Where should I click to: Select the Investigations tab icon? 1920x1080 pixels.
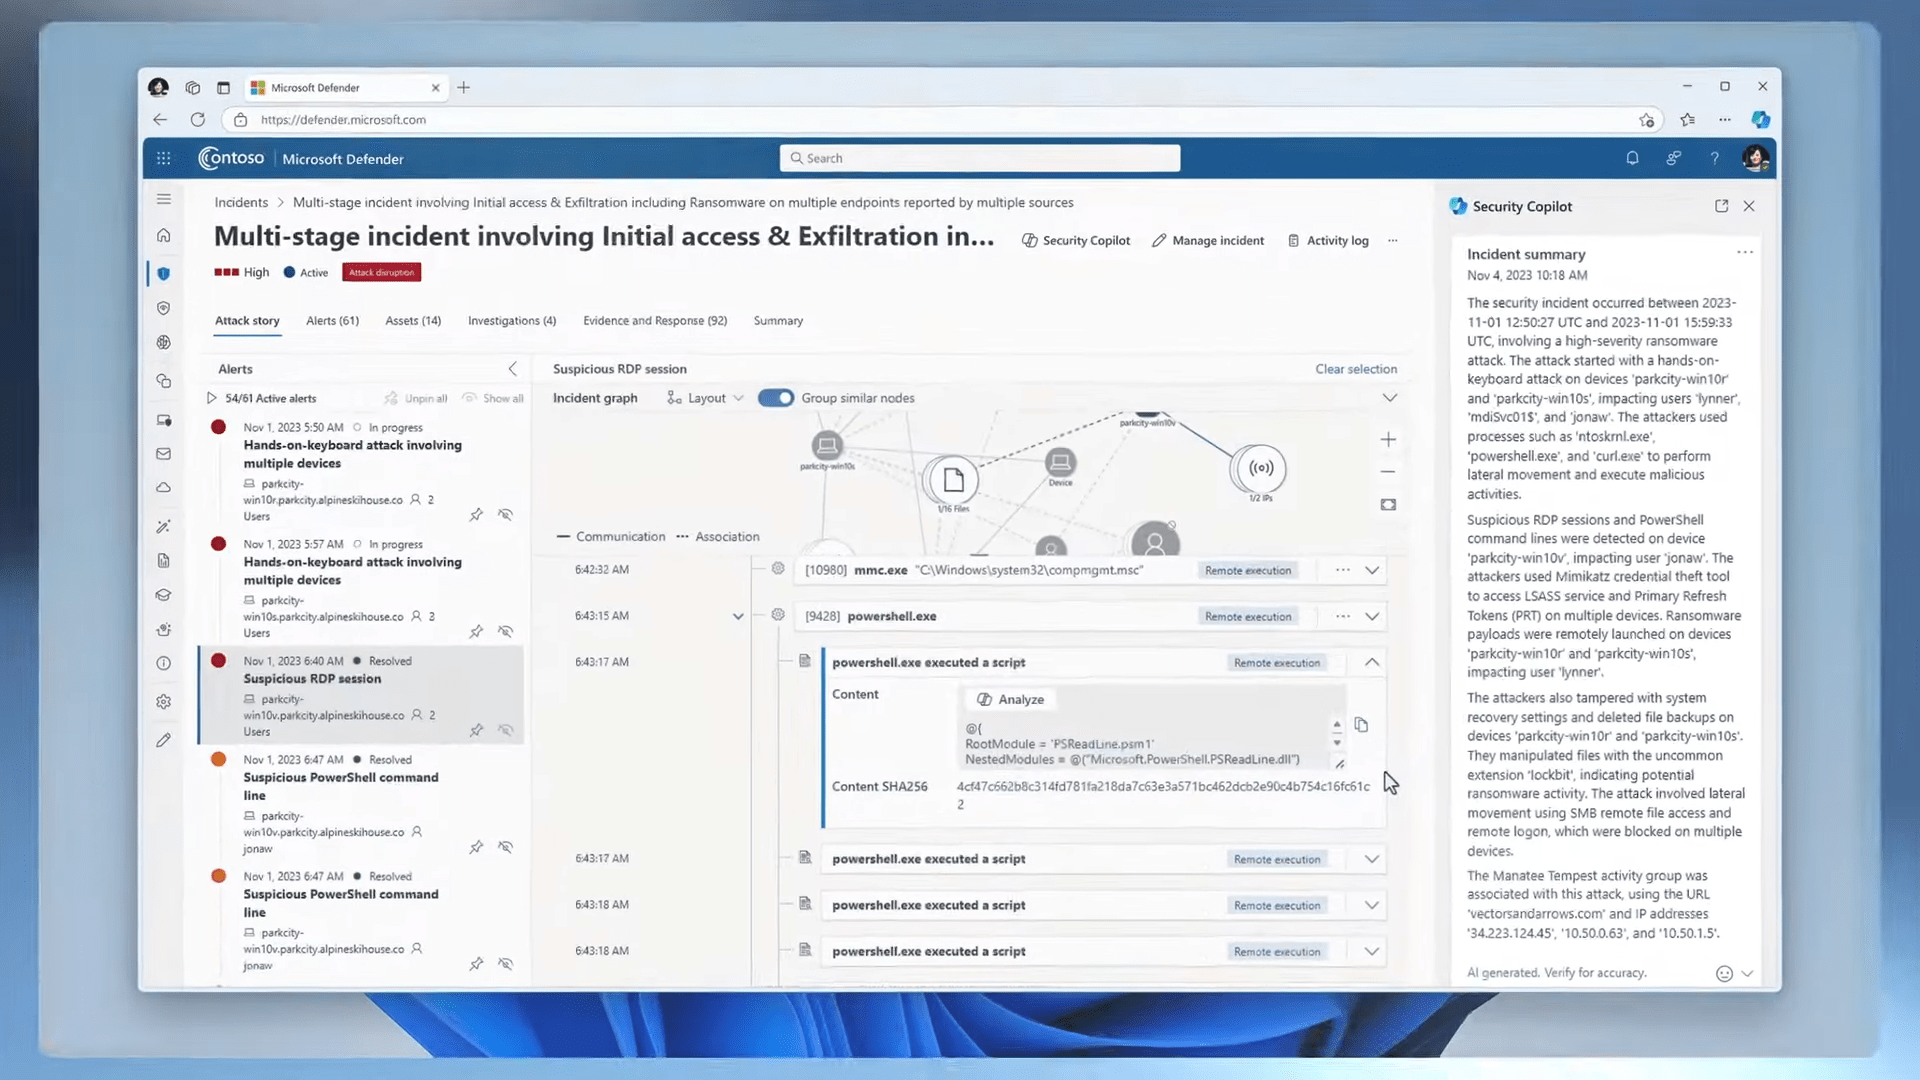pyautogui.click(x=512, y=320)
